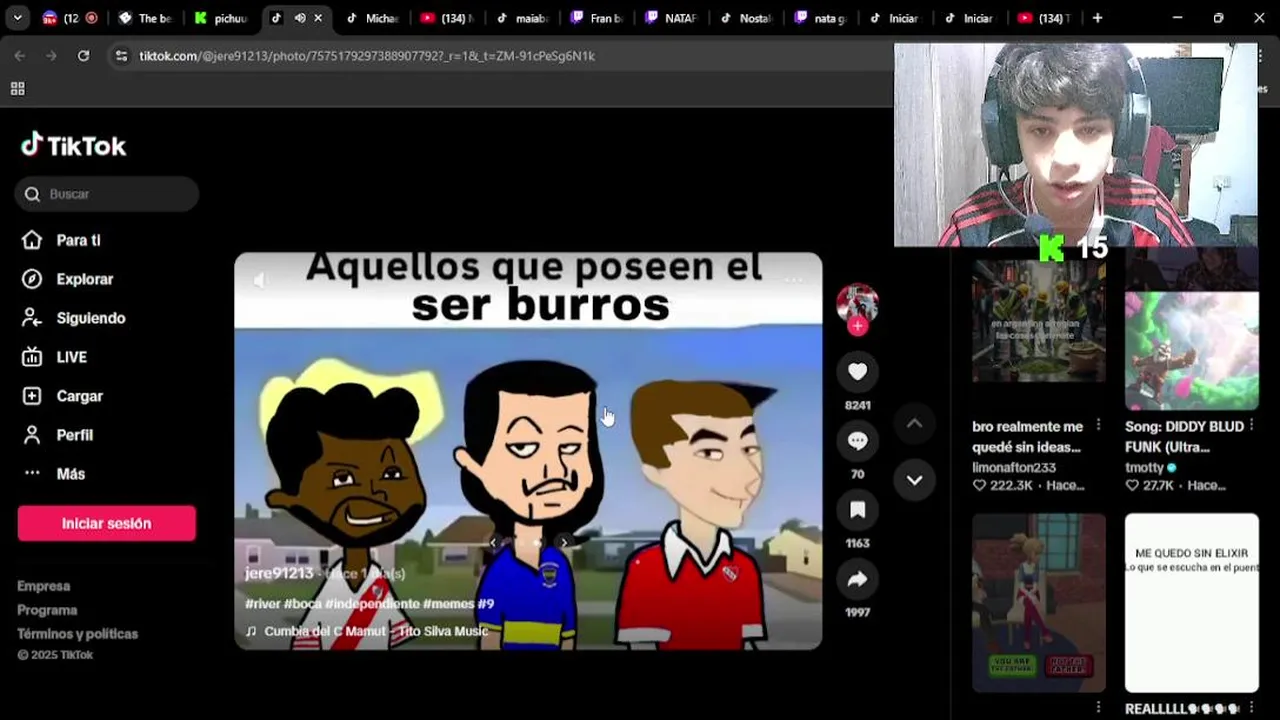Switch to the 'nata g' Twitch tab
Screen dimensions: 1280x720
point(822,18)
